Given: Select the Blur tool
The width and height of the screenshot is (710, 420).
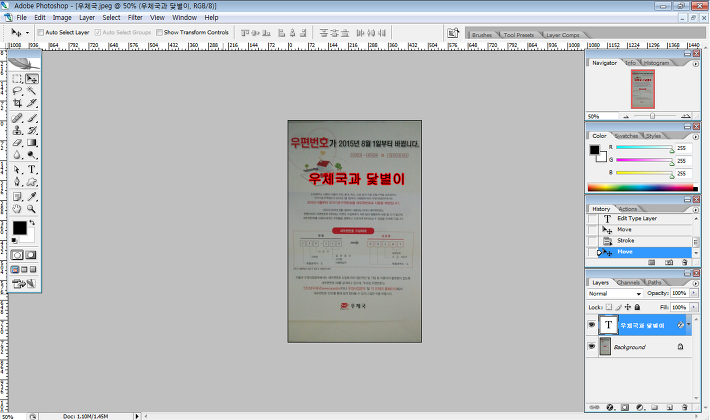Looking at the screenshot, I should [17, 155].
